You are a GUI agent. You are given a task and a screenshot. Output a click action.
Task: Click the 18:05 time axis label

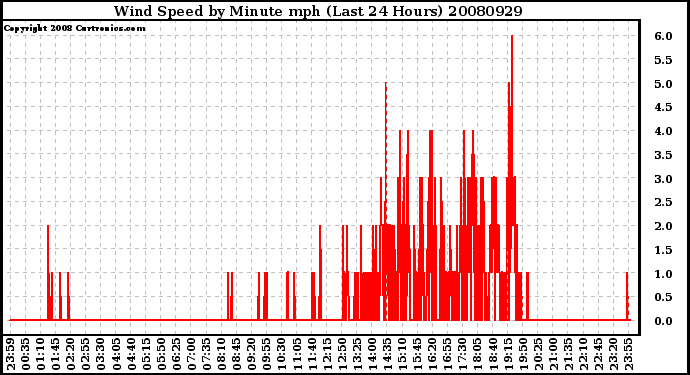tap(477, 354)
